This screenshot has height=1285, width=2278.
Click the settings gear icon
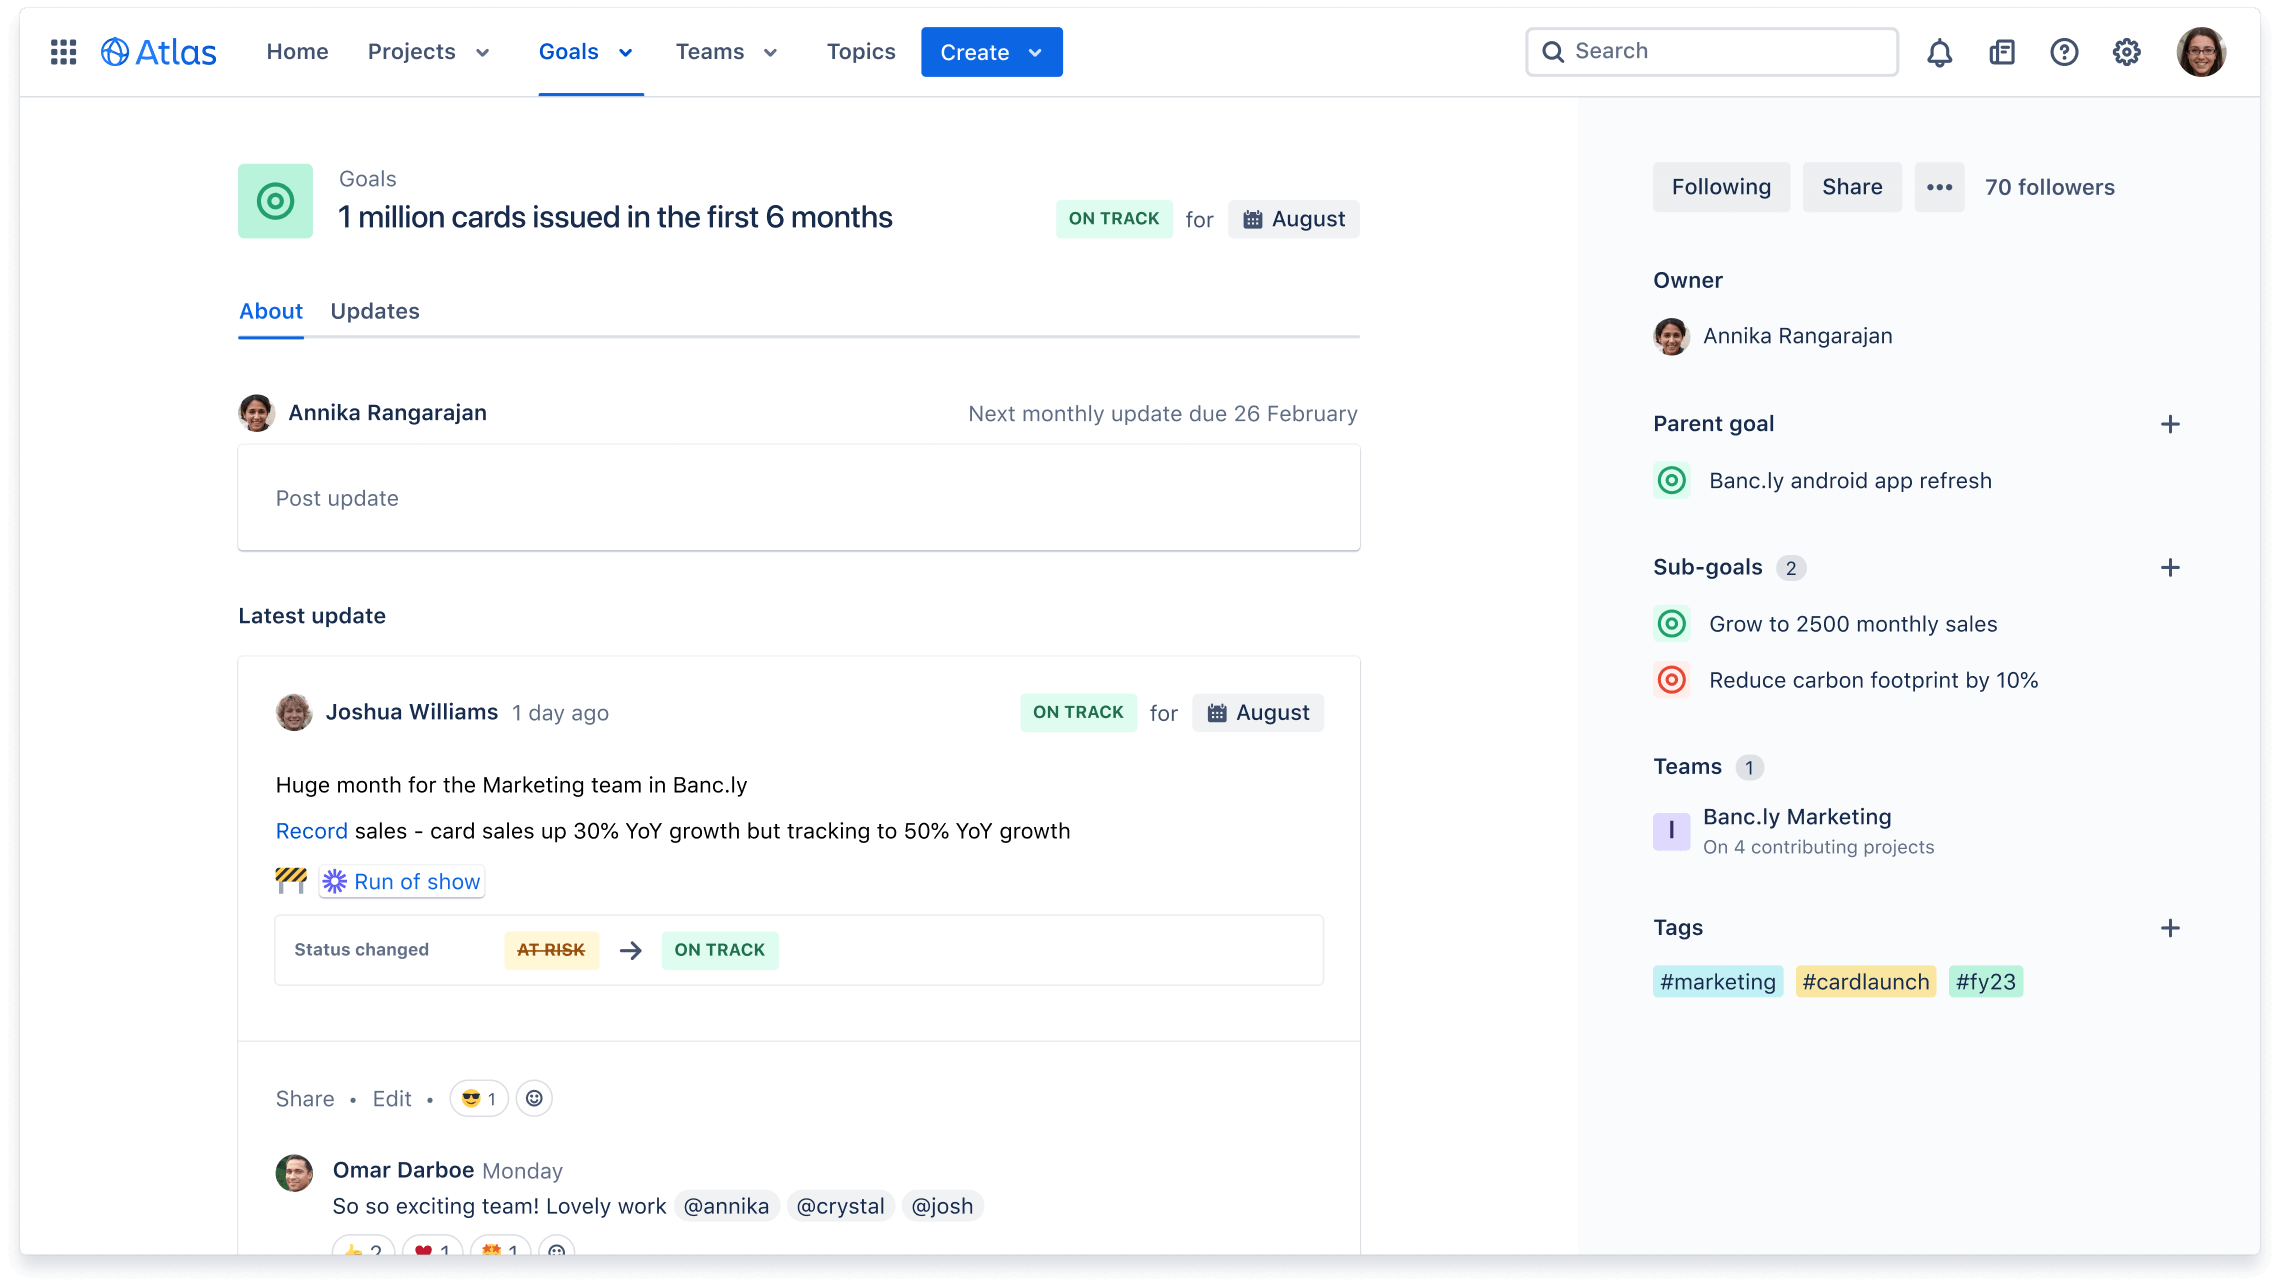(2126, 50)
